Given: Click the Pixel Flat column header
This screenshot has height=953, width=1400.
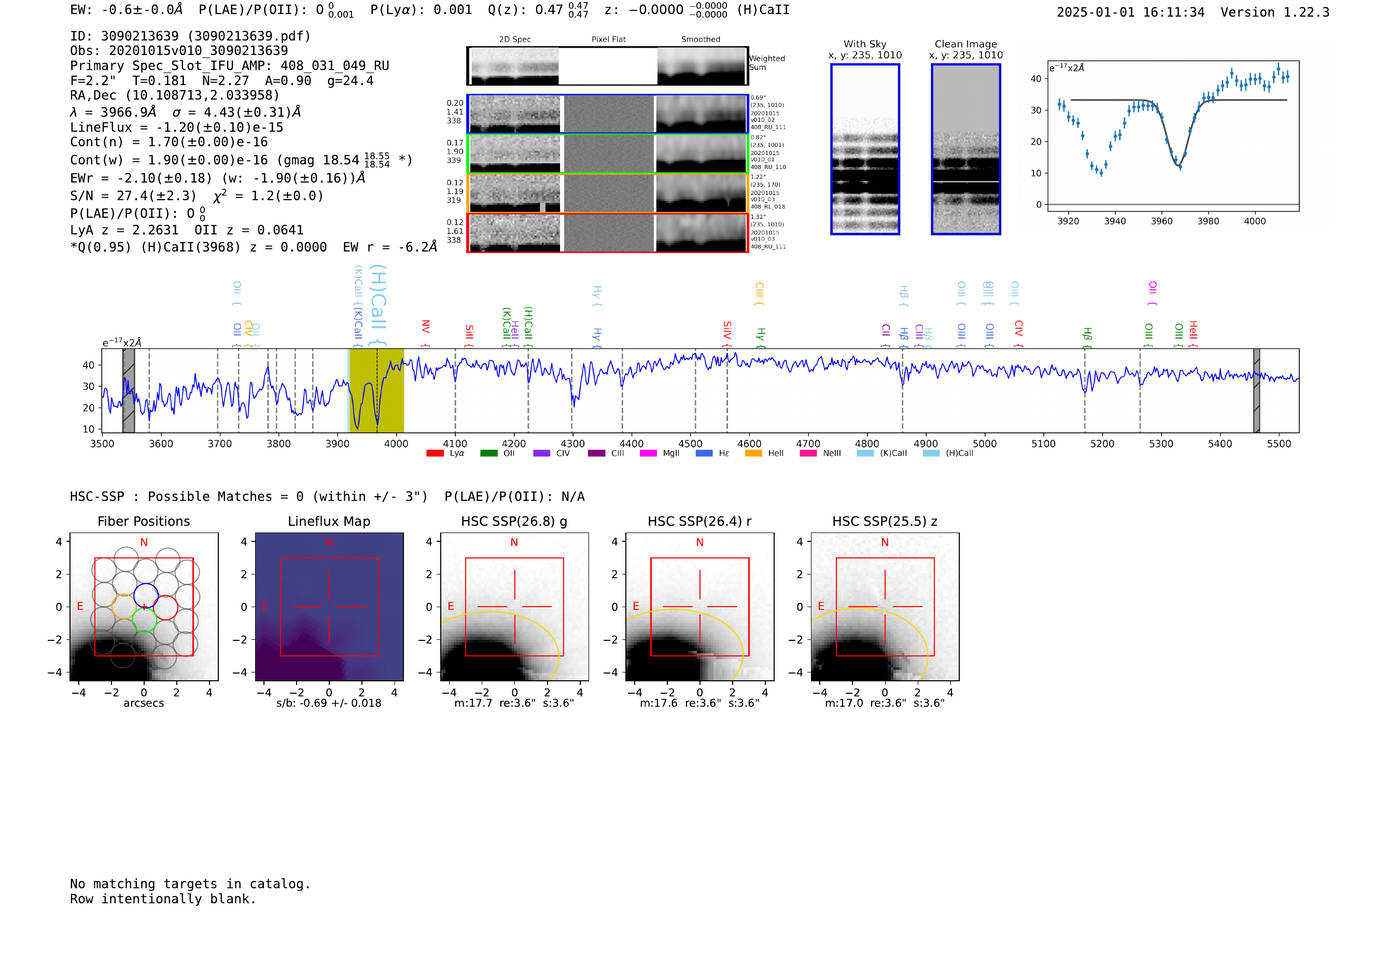Looking at the screenshot, I should click(x=608, y=40).
